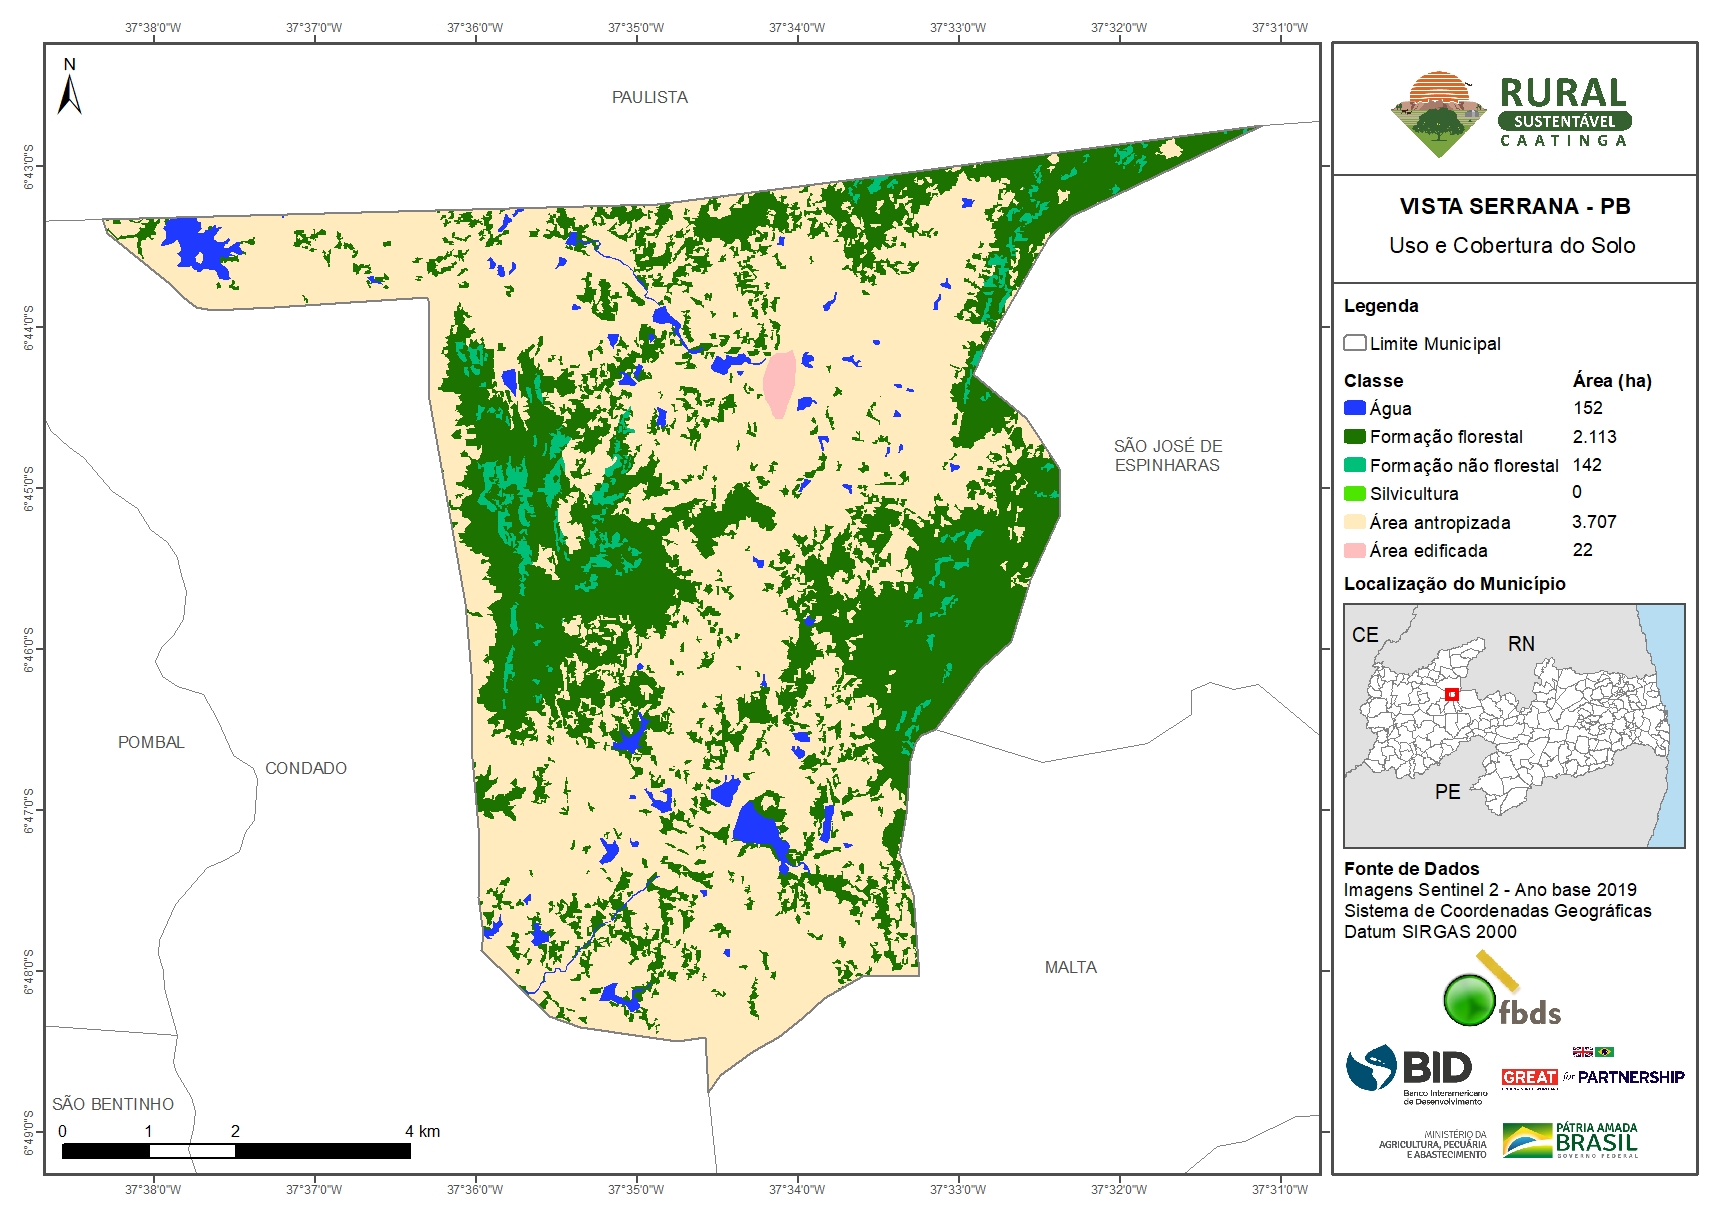
Task: Select the blue Água legend swatch
Action: (x=1355, y=408)
